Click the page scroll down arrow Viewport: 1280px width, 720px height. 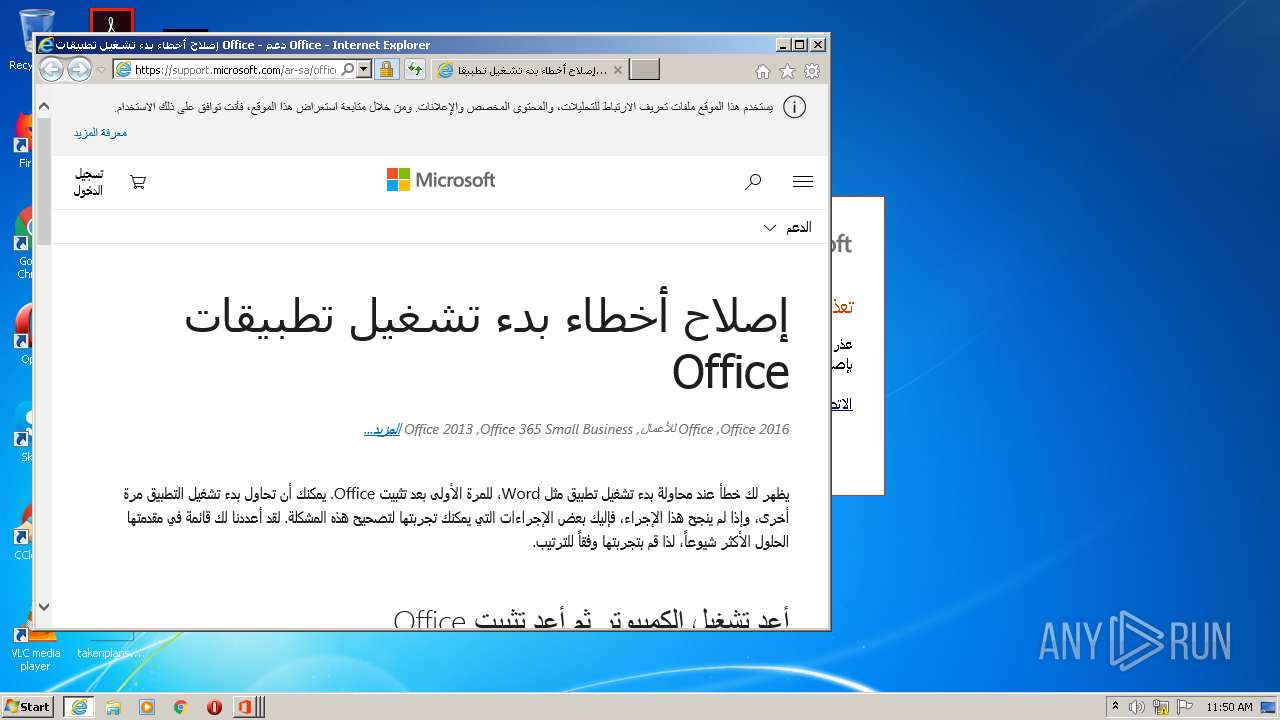pos(43,606)
